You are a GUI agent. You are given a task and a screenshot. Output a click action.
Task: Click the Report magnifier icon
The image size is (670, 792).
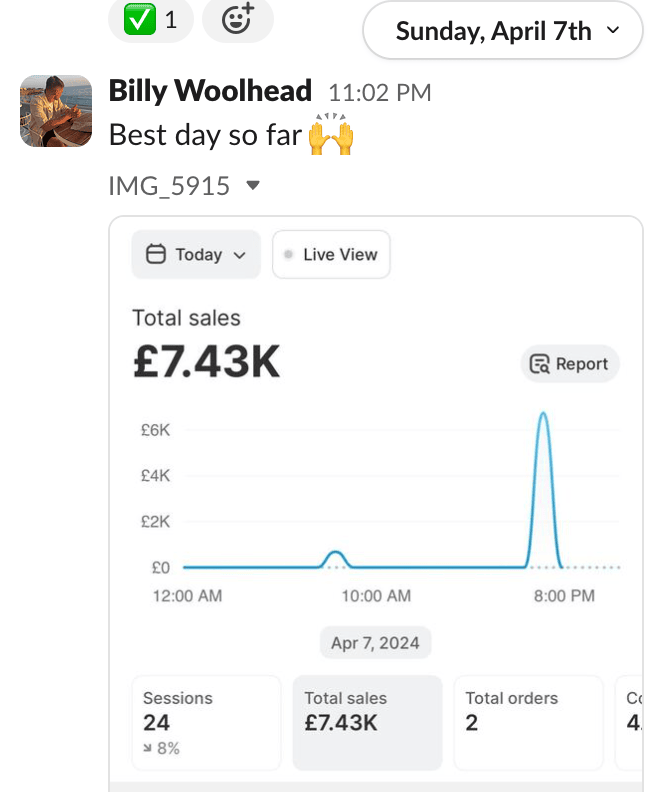tap(541, 364)
